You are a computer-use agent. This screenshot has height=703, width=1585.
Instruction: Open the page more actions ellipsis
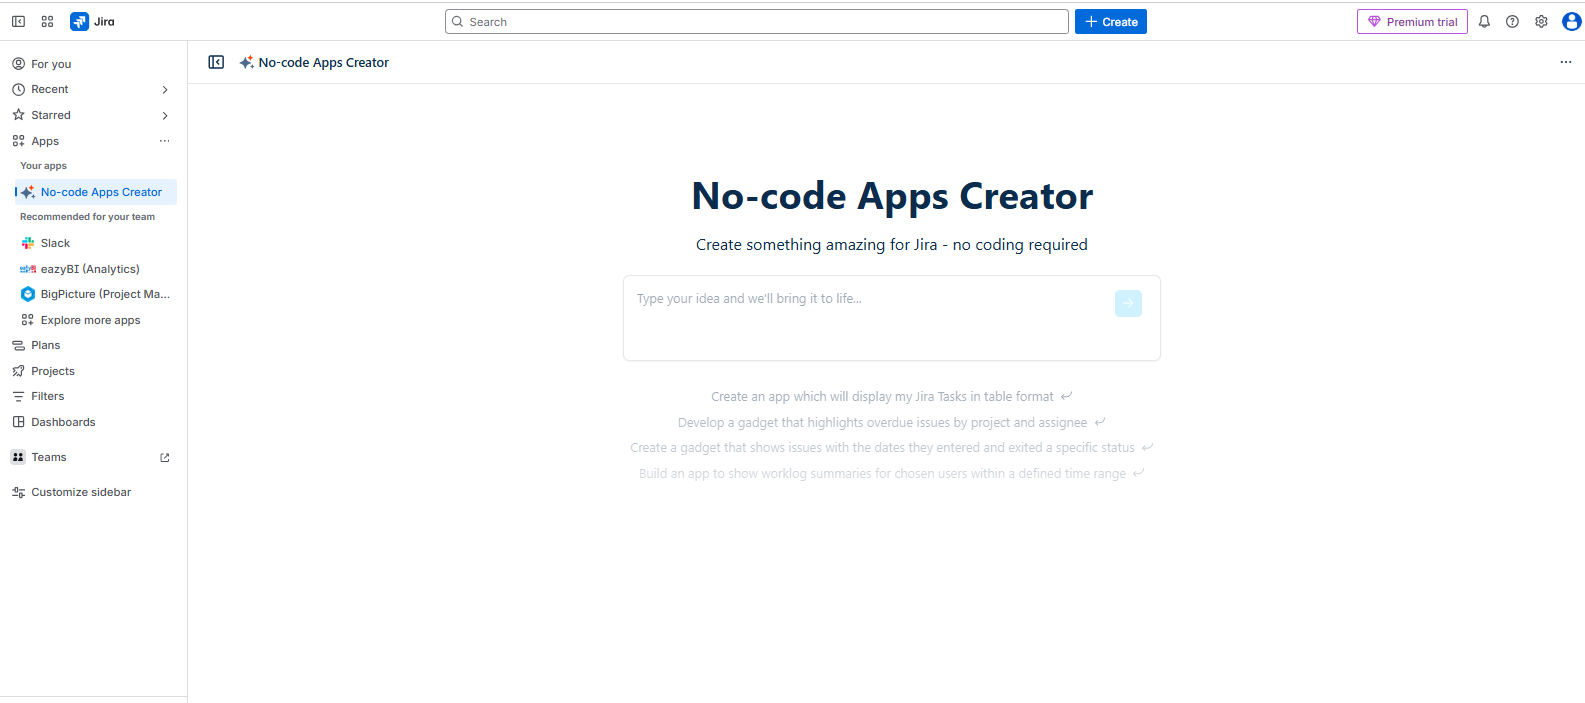point(1566,62)
